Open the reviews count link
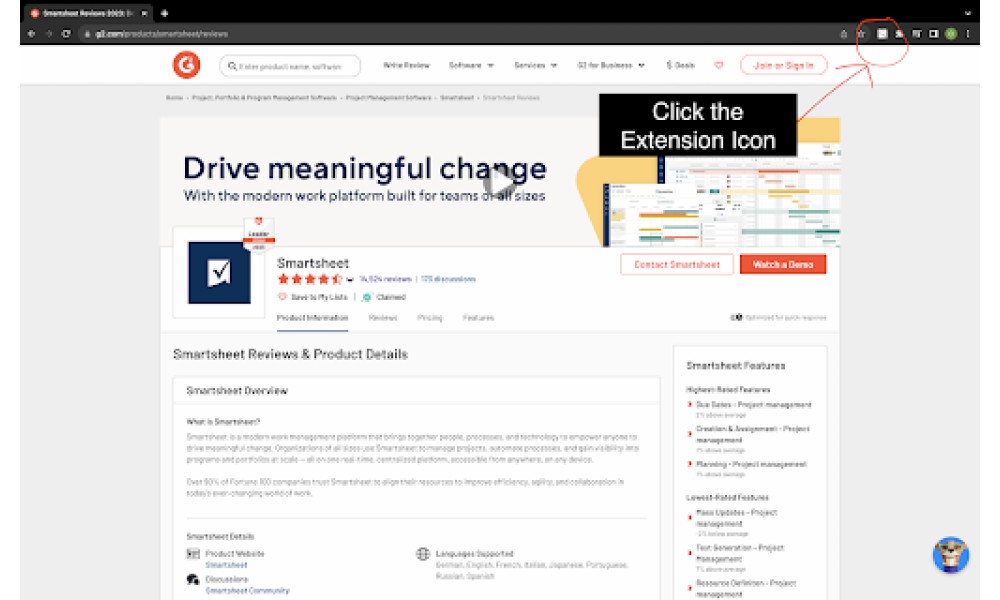The width and height of the screenshot is (1000, 600). coord(385,279)
